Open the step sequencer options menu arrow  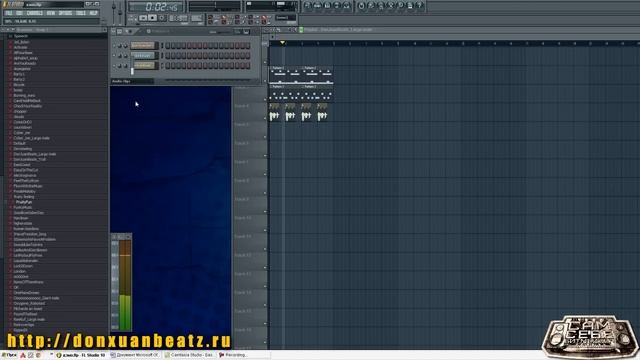click(x=113, y=31)
